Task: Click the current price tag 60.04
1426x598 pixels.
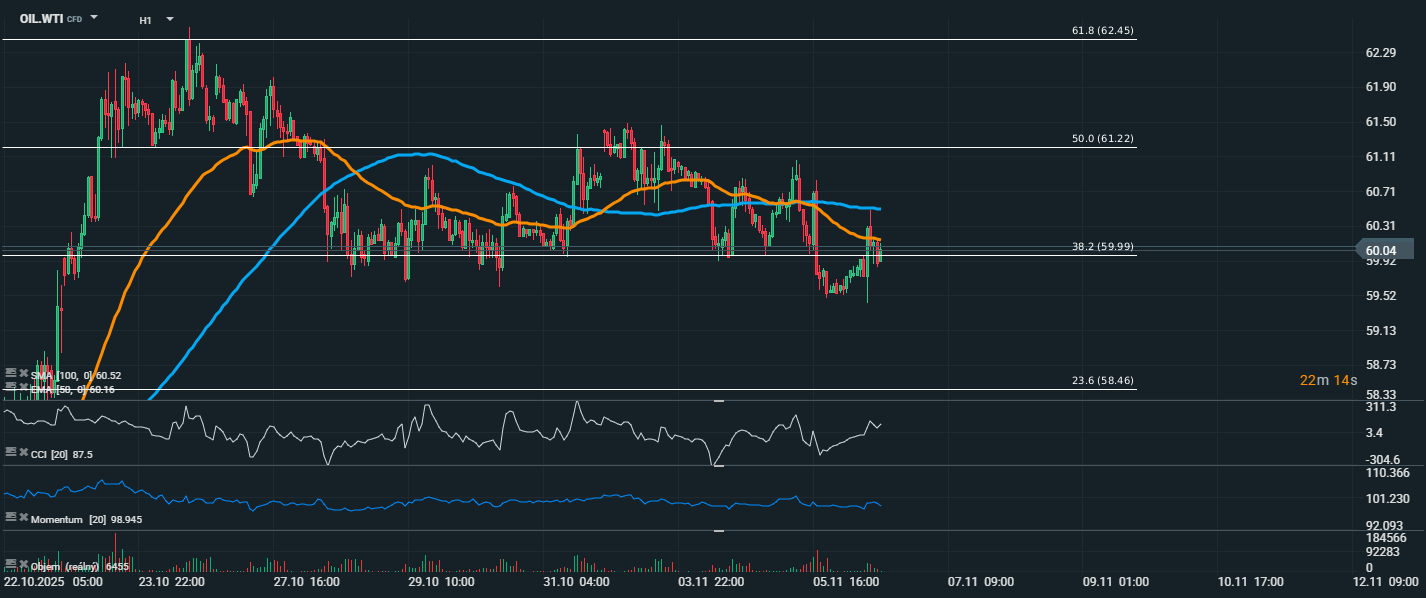Action: 1384,250
